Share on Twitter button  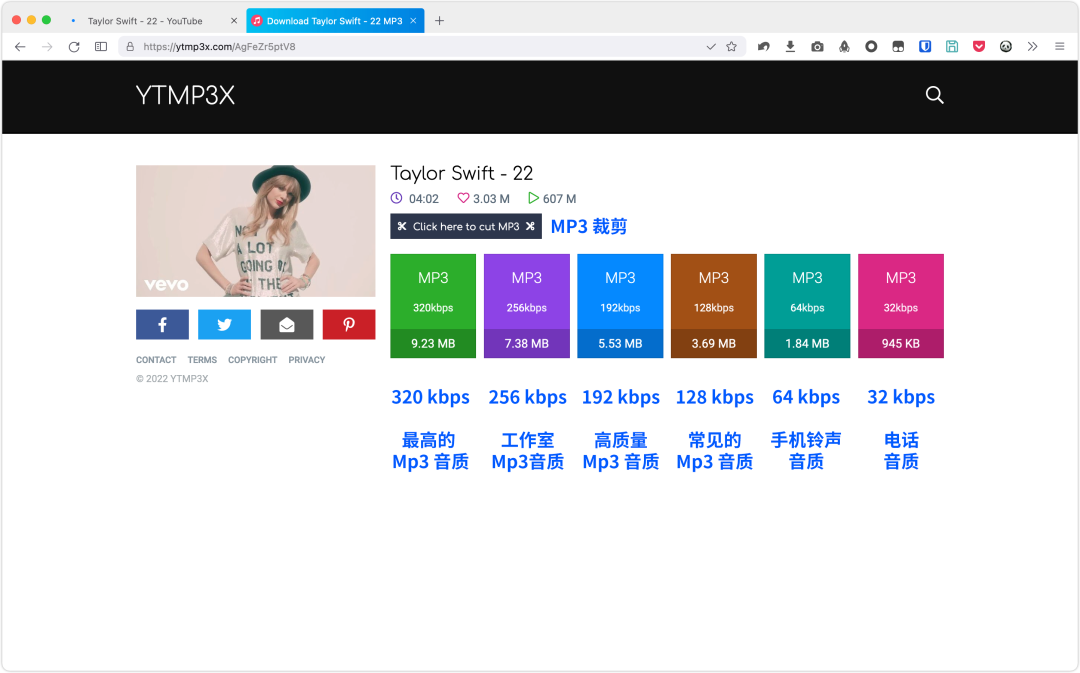click(x=225, y=324)
